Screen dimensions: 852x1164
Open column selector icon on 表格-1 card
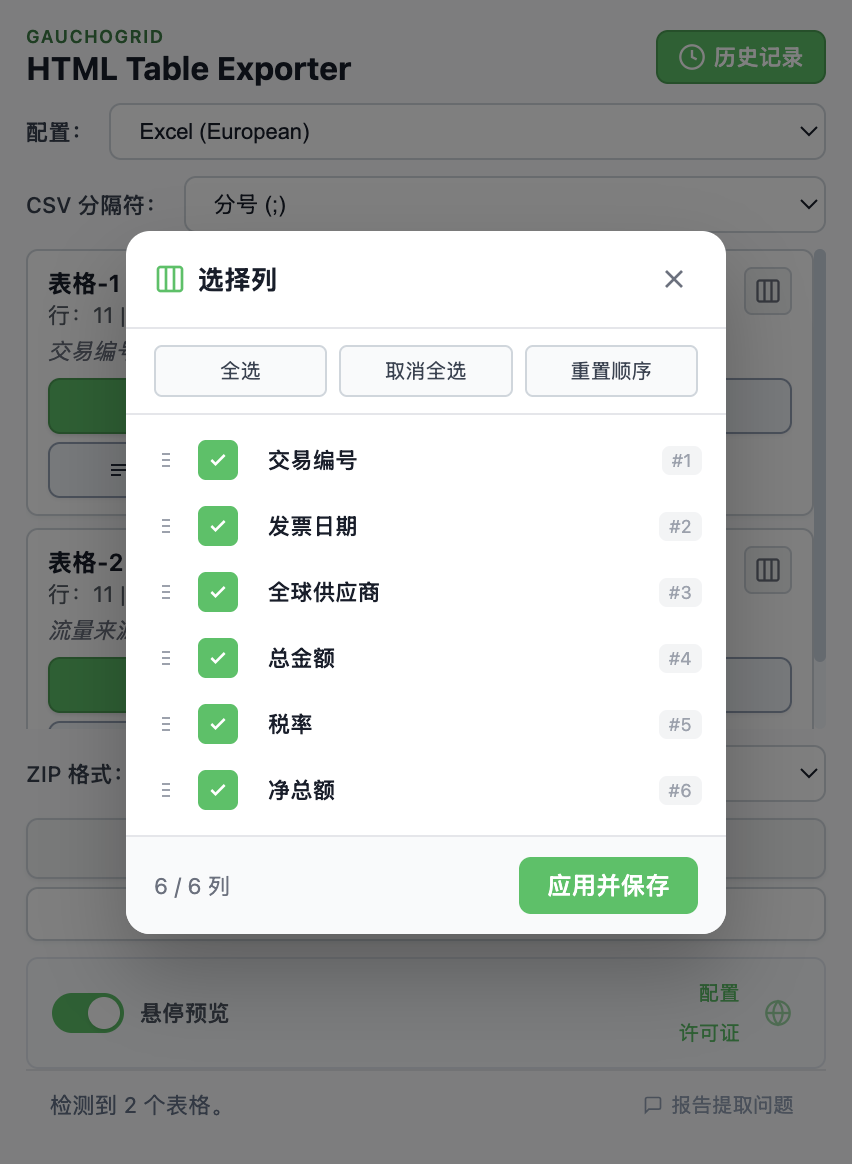[768, 291]
